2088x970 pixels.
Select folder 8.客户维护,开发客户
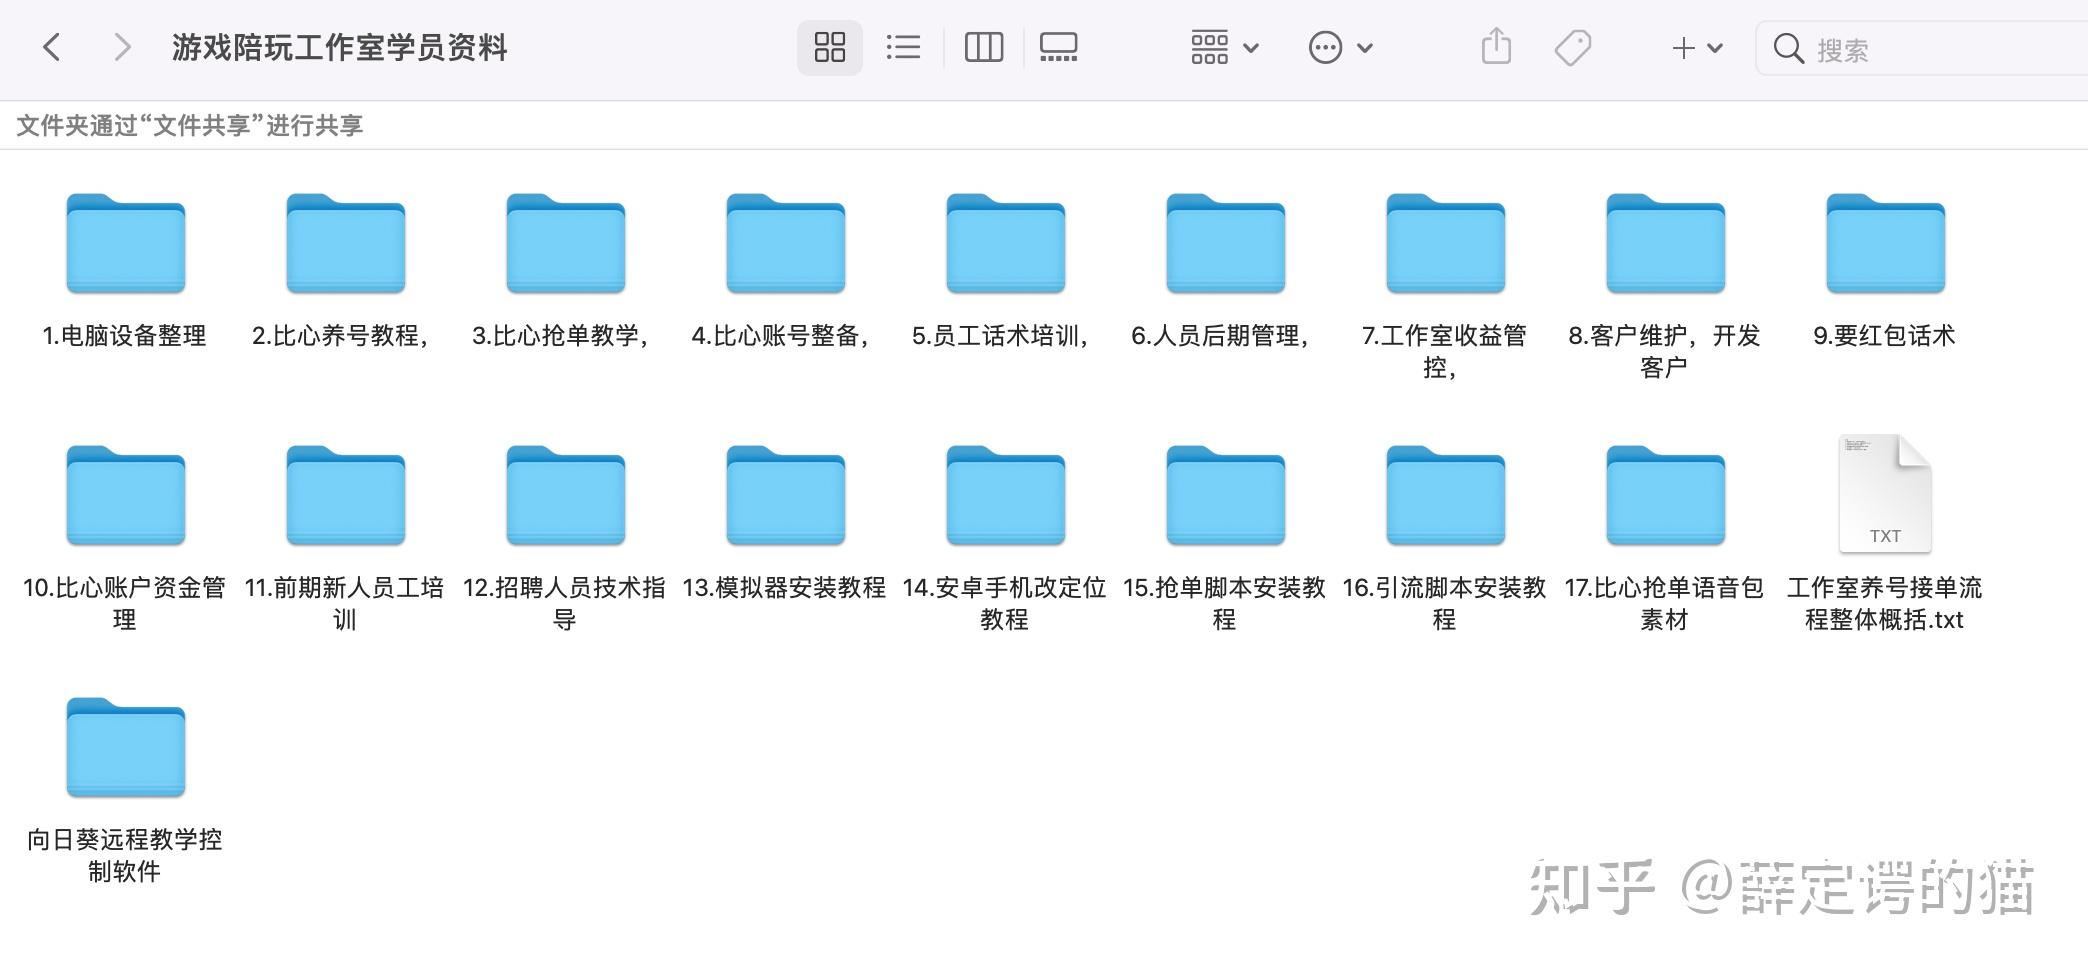click(x=1665, y=286)
